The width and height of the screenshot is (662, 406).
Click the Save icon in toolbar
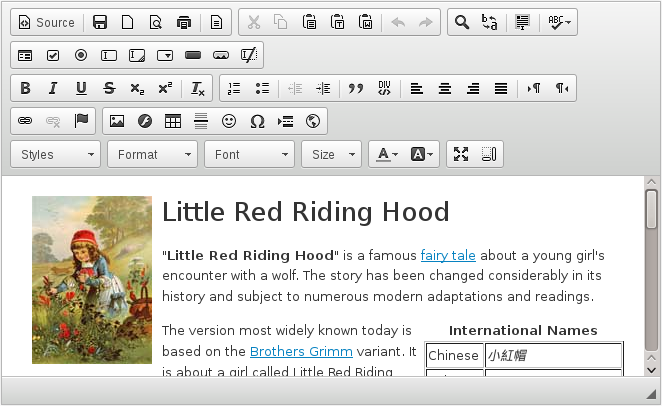[x=100, y=22]
